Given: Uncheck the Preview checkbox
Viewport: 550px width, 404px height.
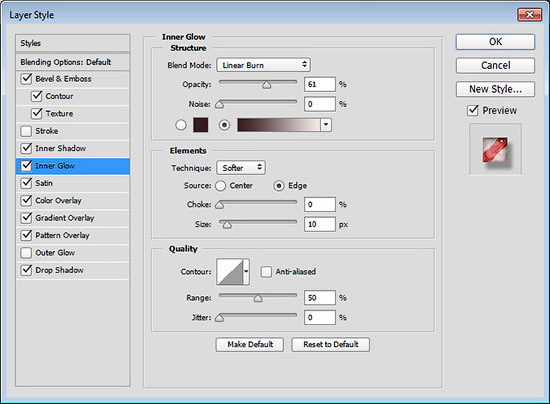Looking at the screenshot, I should click(x=473, y=110).
